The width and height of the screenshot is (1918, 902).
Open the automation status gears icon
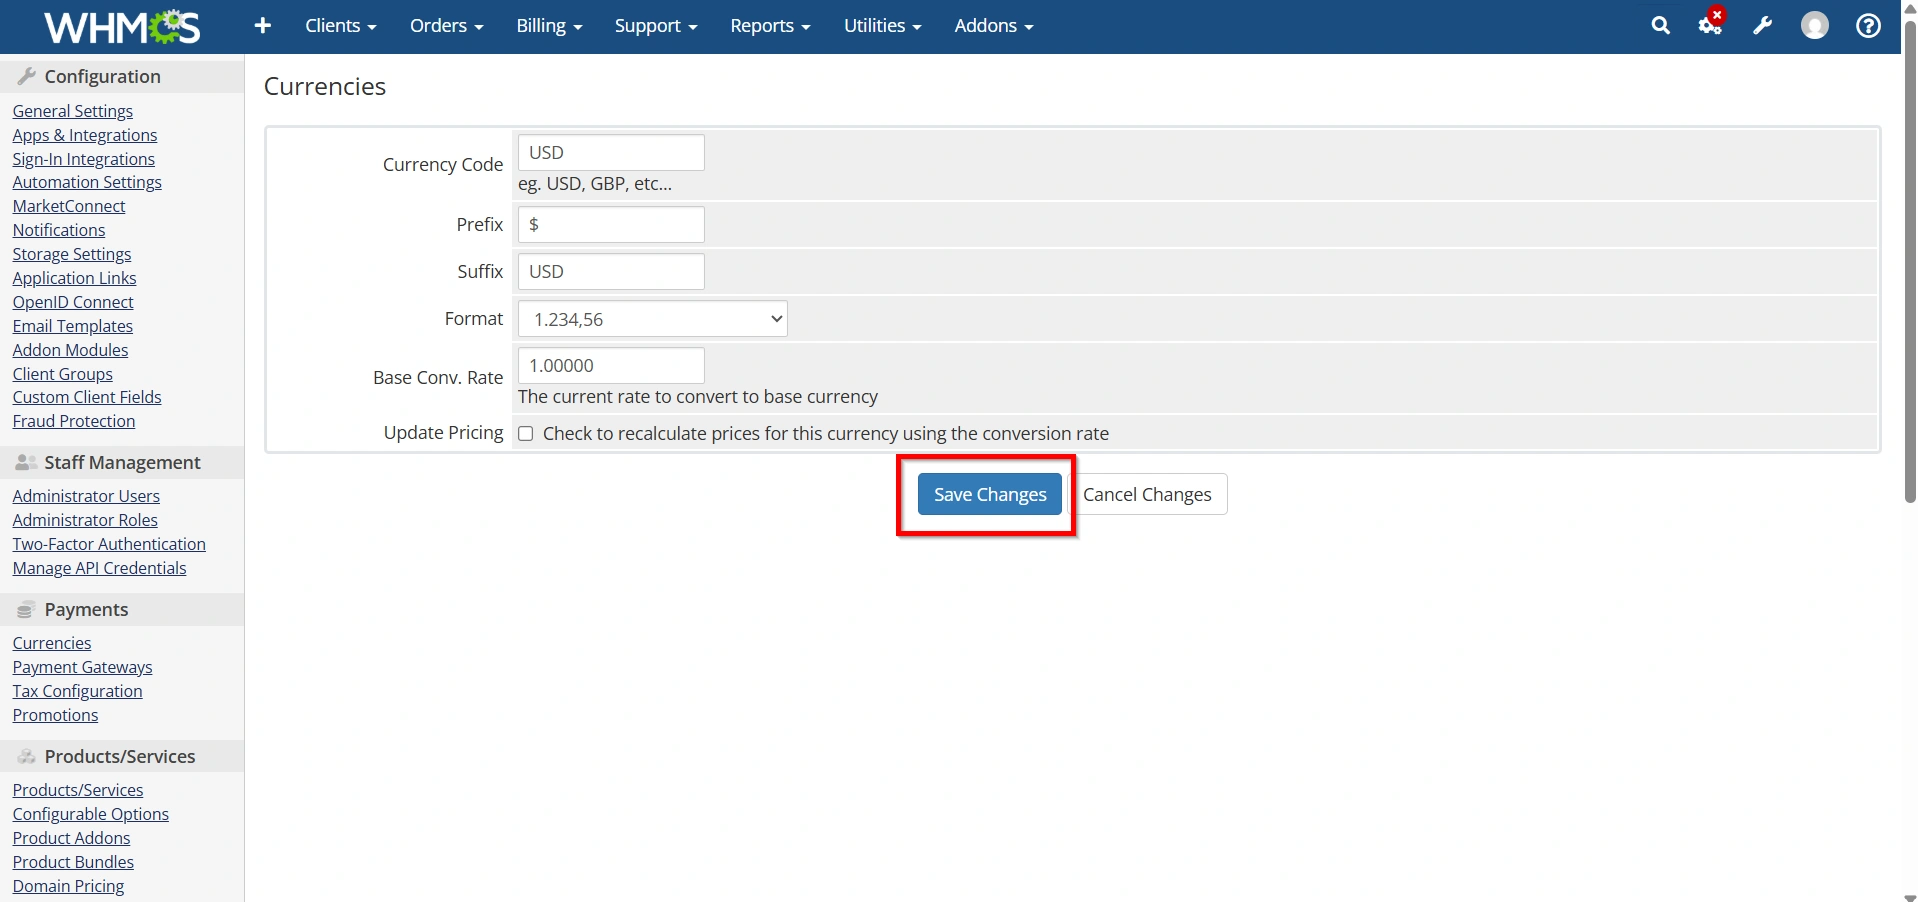pyautogui.click(x=1710, y=26)
